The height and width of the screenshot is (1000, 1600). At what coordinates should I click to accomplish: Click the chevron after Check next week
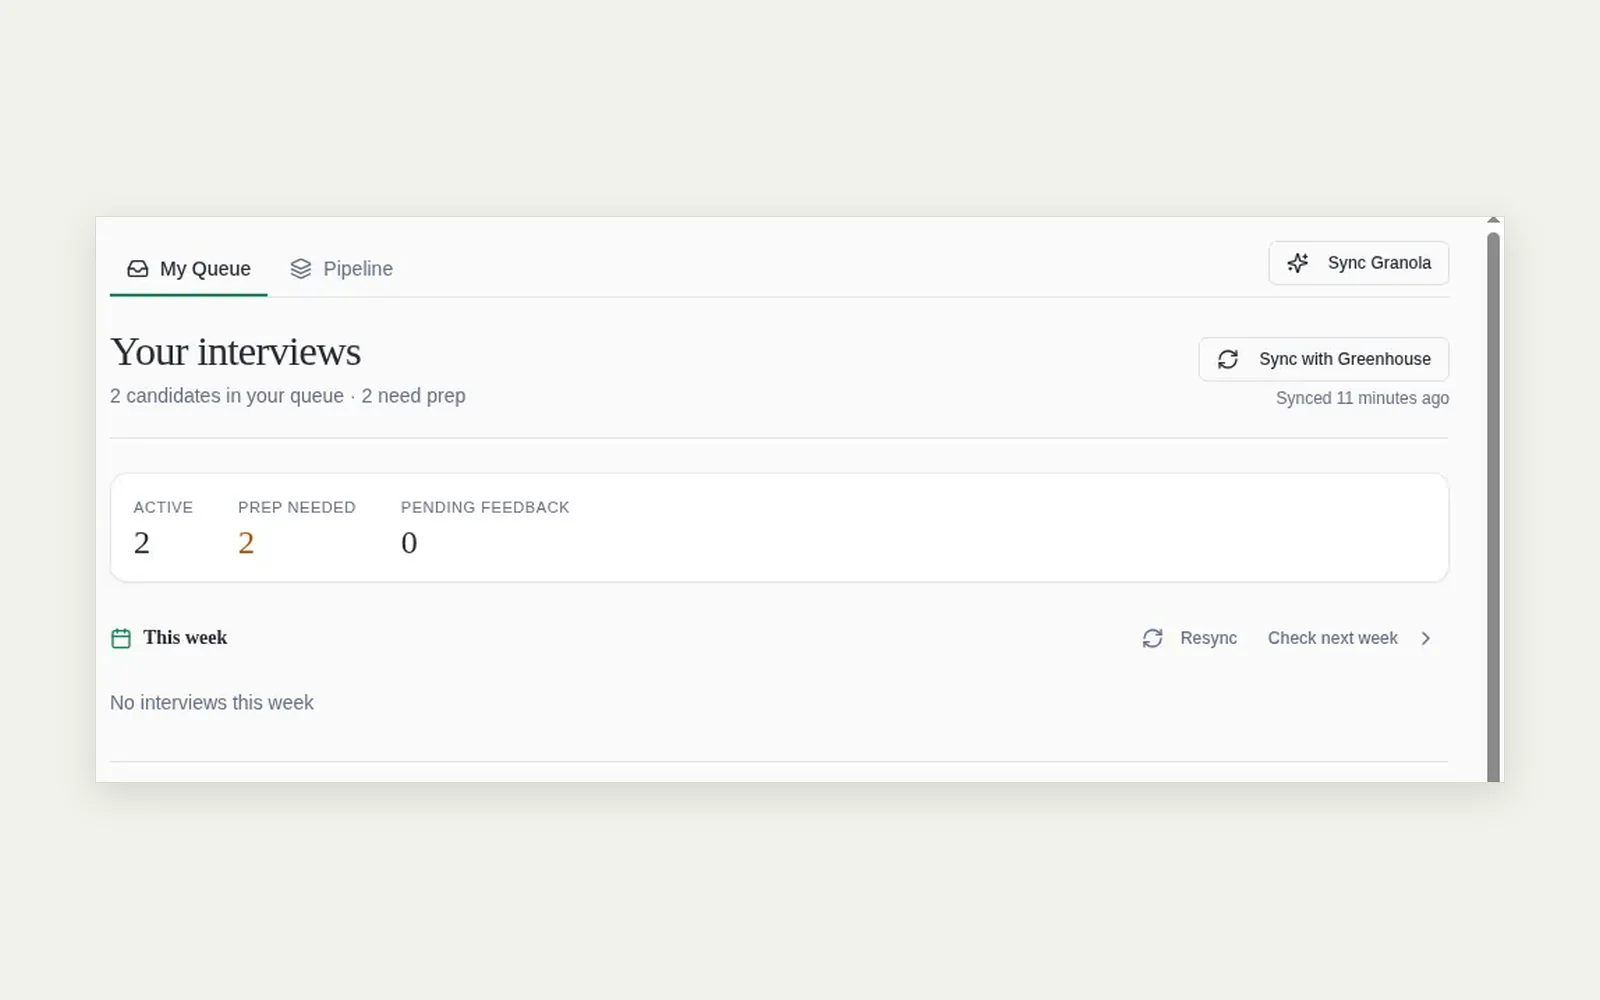point(1426,638)
